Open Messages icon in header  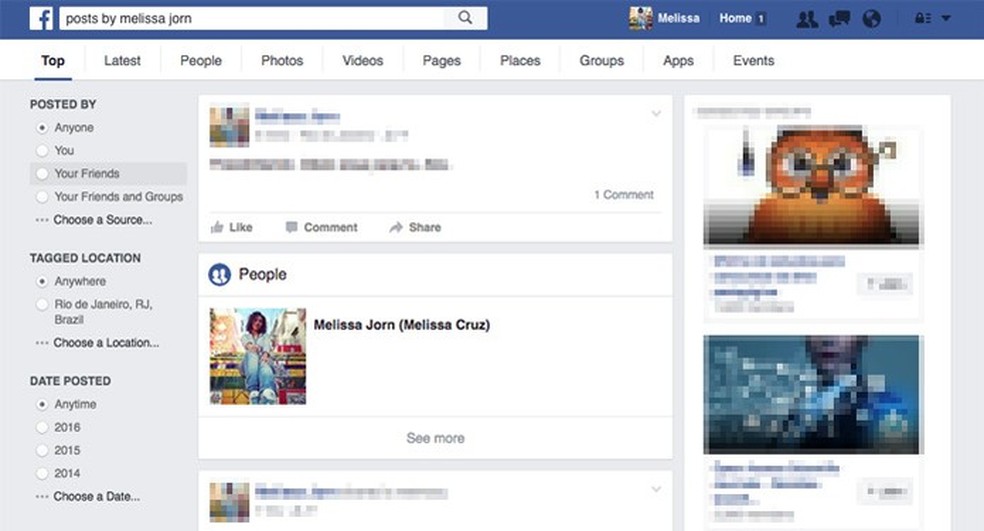(839, 19)
